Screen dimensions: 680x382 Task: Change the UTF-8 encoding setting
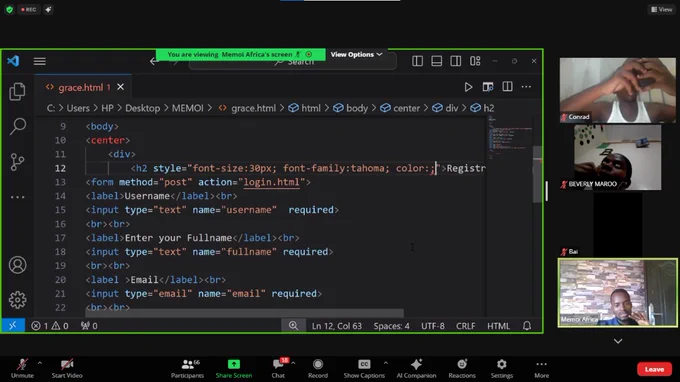point(433,326)
